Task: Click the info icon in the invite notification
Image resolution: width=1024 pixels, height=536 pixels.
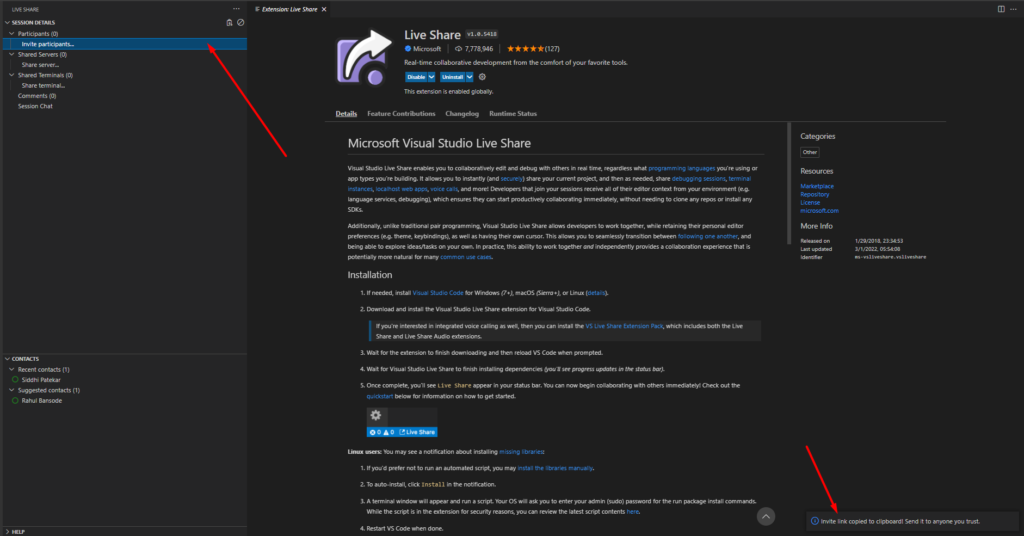Action: pyautogui.click(x=814, y=521)
